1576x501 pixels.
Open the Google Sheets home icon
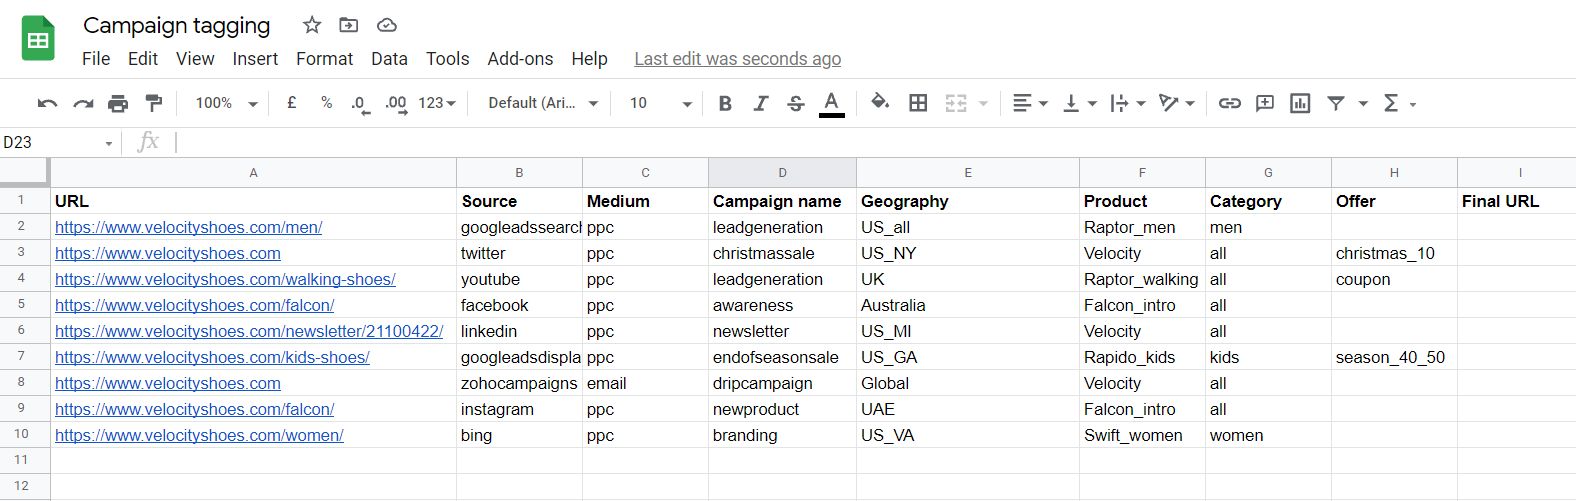click(x=38, y=39)
